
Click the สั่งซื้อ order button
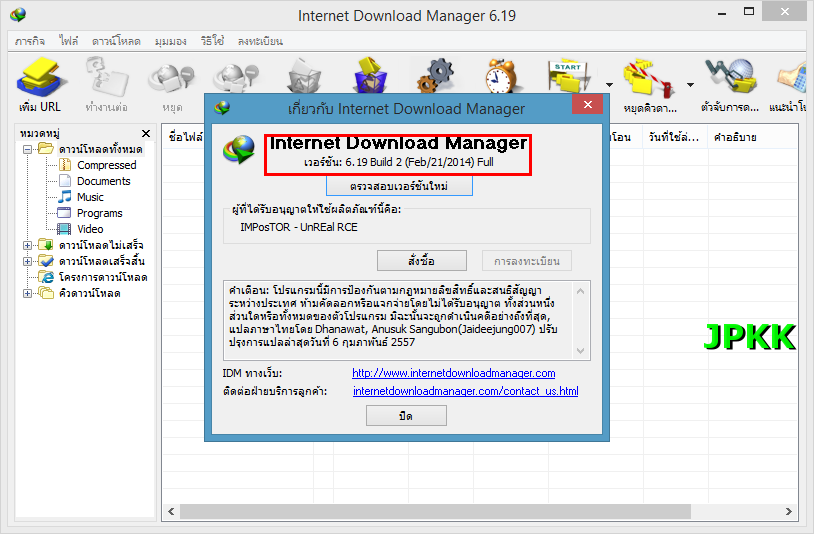pyautogui.click(x=422, y=261)
